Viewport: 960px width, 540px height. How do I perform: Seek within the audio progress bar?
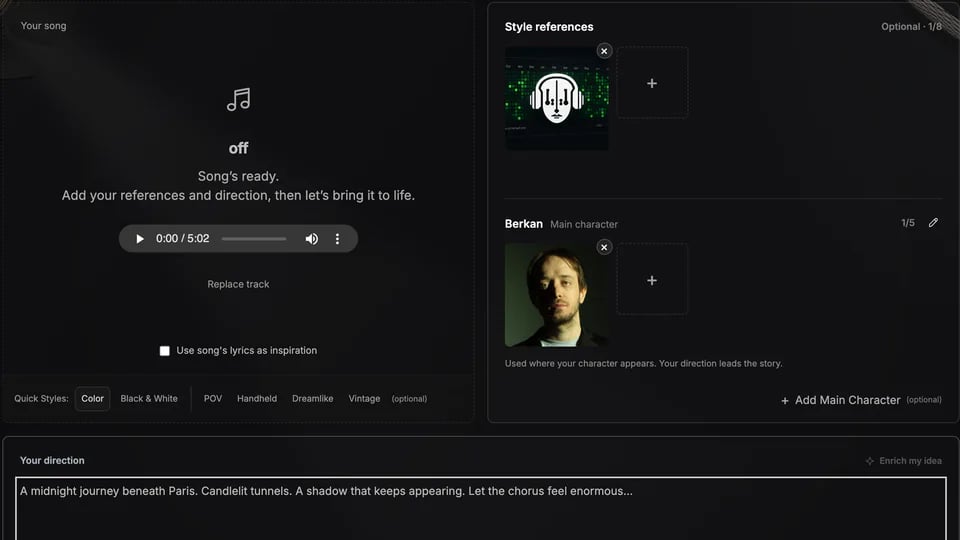tap(253, 239)
